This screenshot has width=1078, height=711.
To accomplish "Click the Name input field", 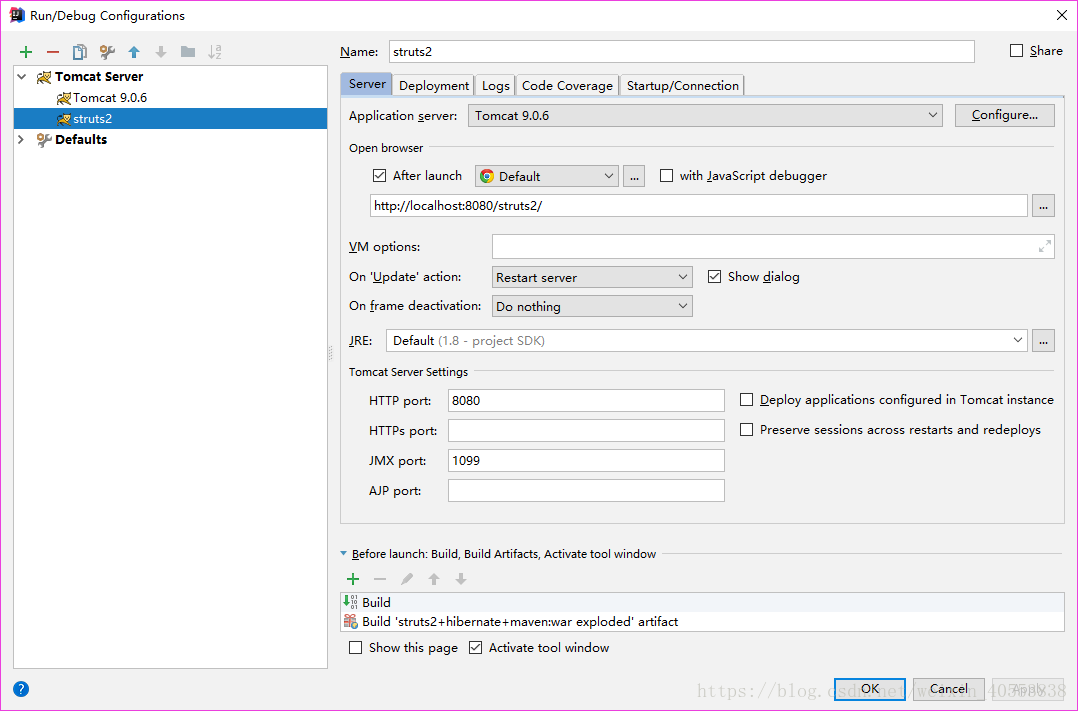I will (x=681, y=52).
